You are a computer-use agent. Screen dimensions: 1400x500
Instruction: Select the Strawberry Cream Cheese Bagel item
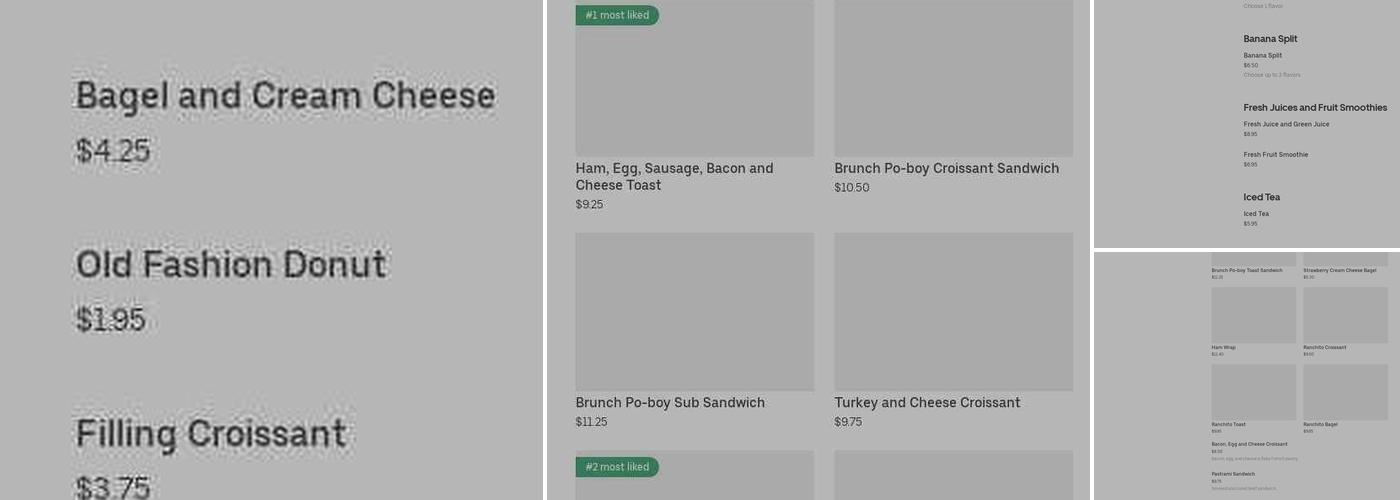1339,270
